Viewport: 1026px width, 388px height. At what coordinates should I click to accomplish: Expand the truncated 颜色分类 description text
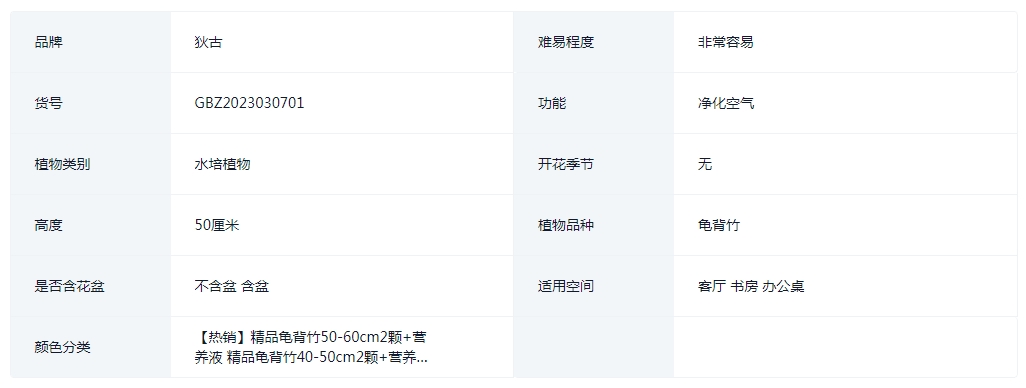[x=311, y=347]
